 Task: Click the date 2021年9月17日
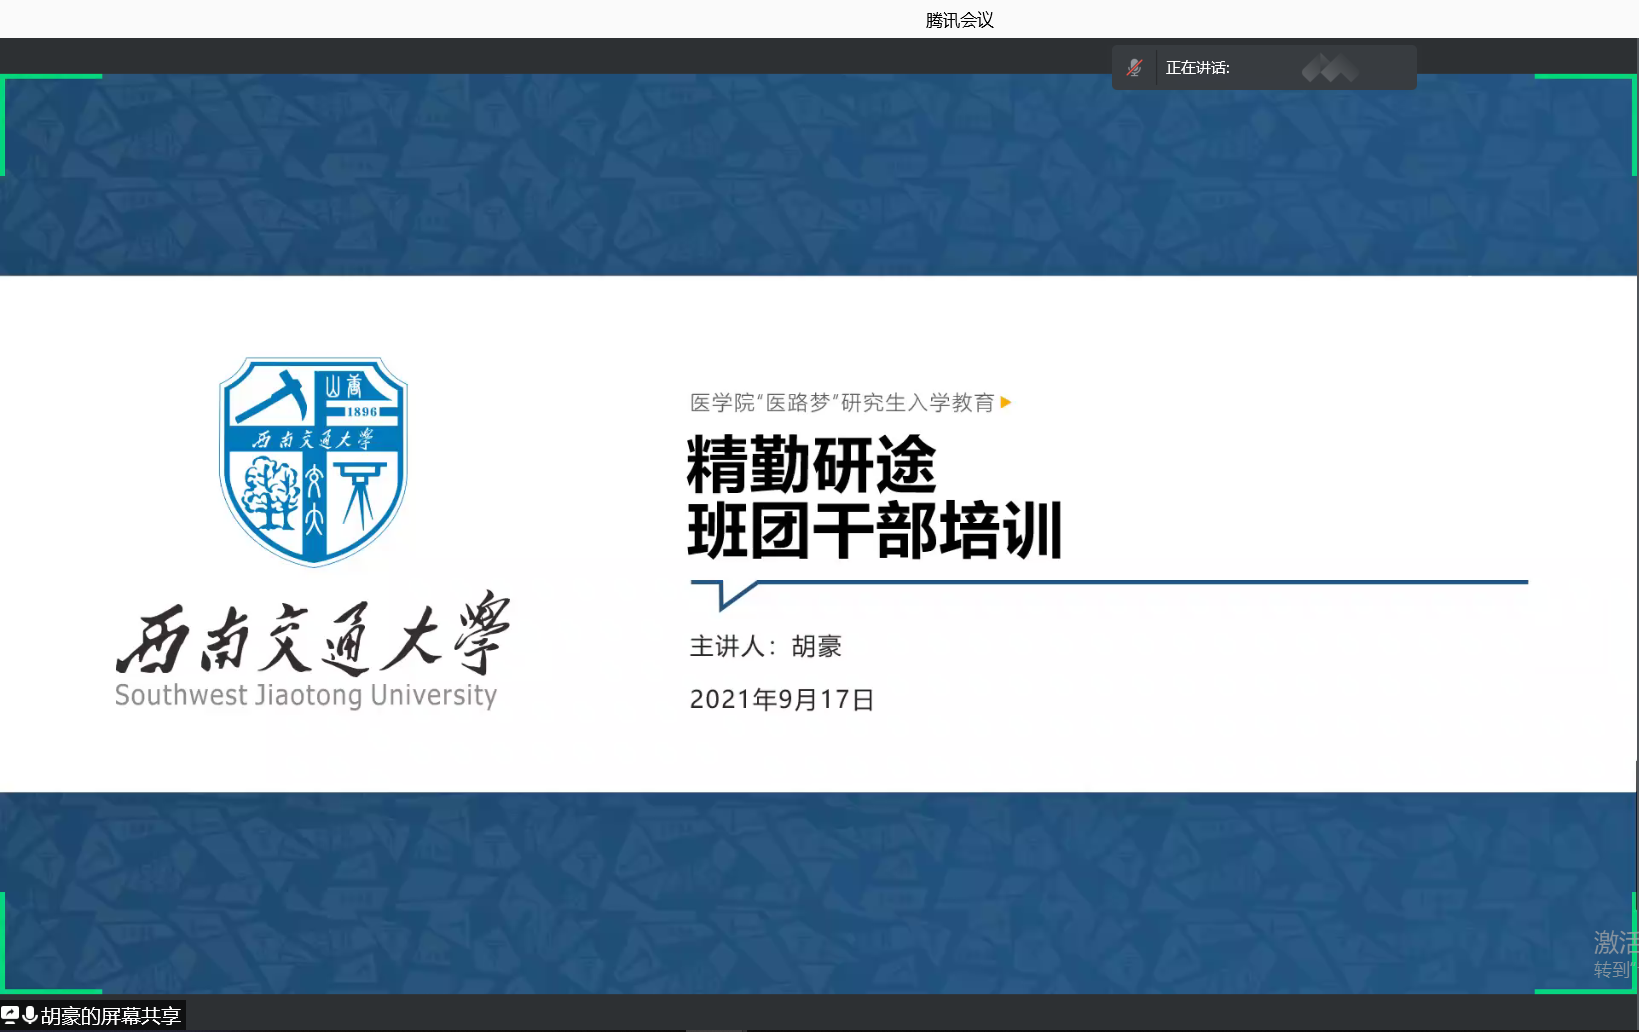point(781,699)
